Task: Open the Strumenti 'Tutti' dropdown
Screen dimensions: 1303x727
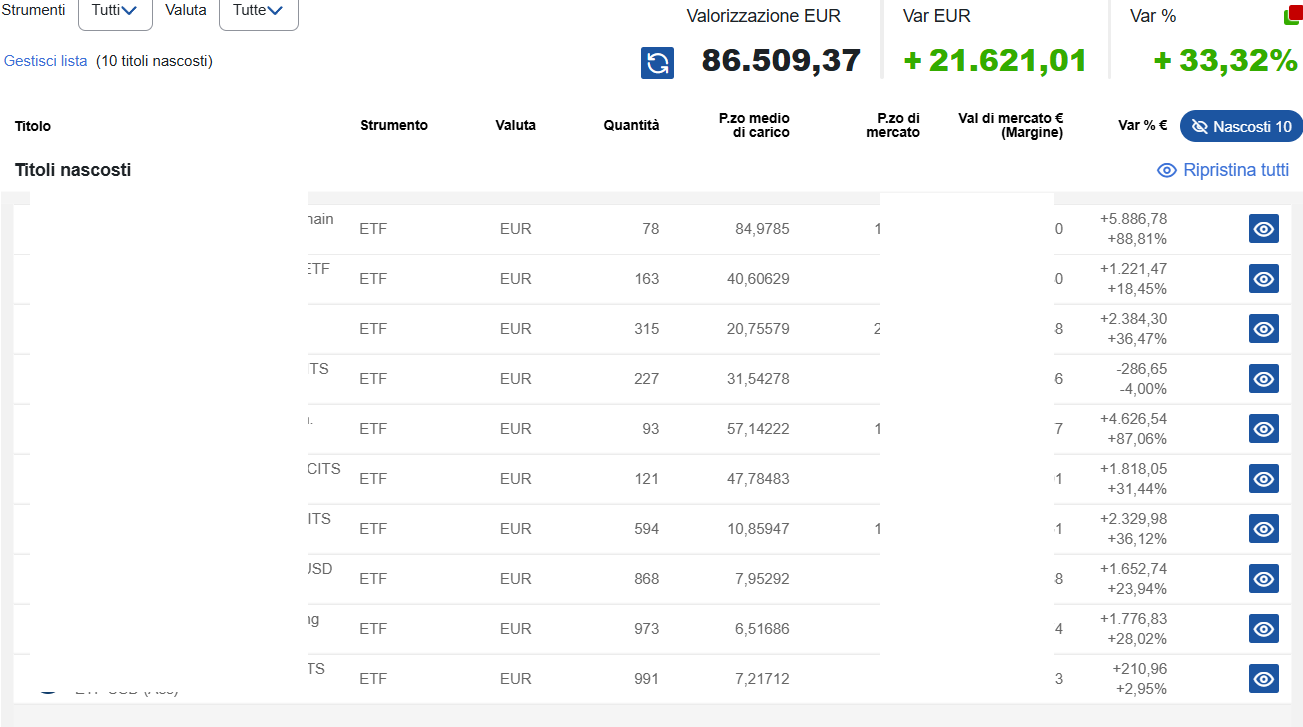Action: (x=115, y=11)
